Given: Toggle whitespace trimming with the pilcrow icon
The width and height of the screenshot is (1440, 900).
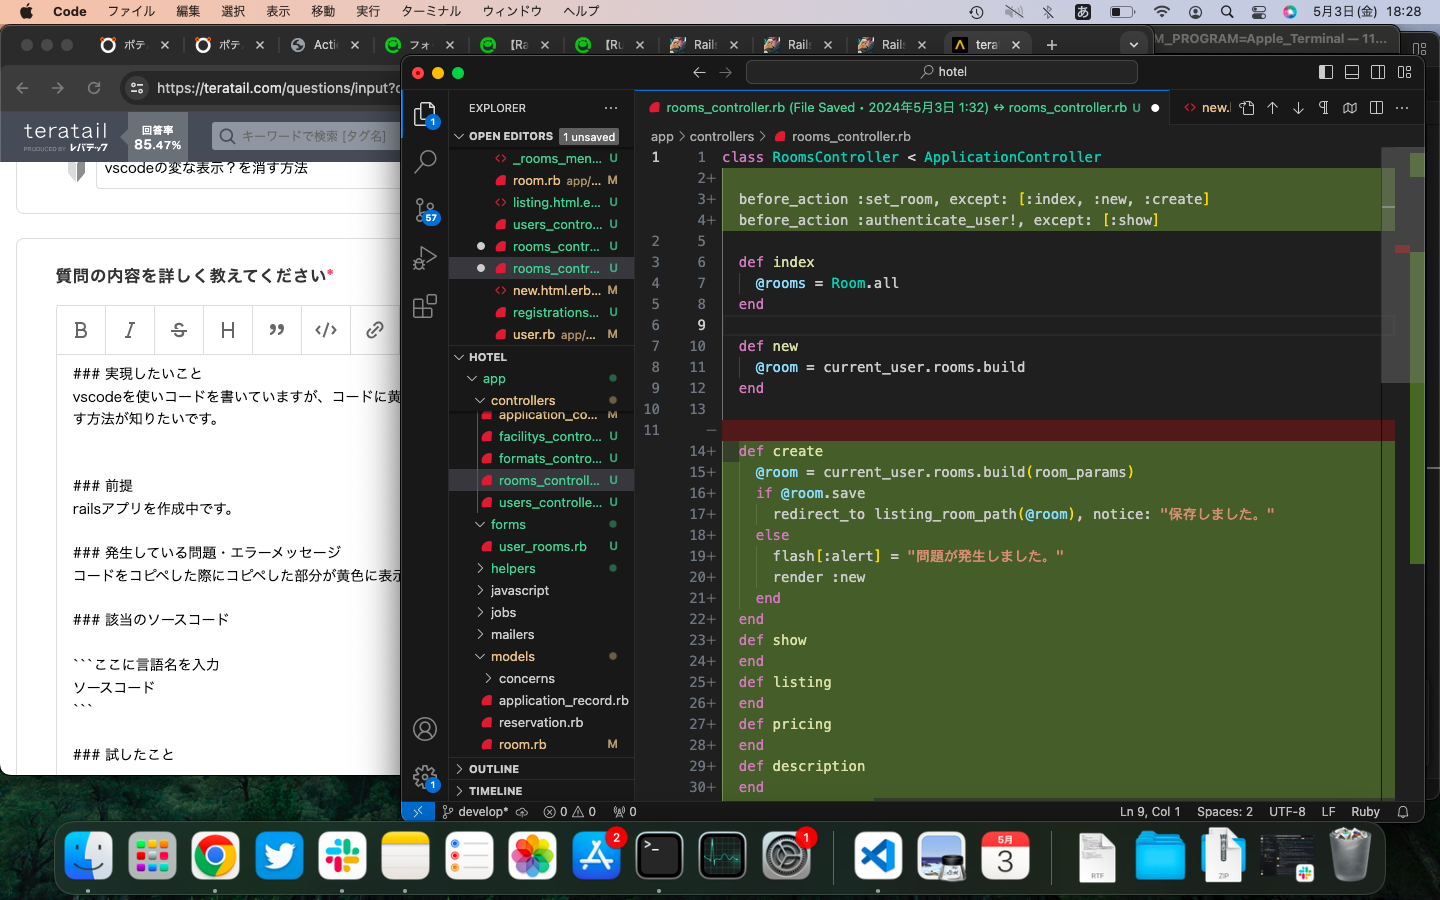Looking at the screenshot, I should tap(1324, 108).
